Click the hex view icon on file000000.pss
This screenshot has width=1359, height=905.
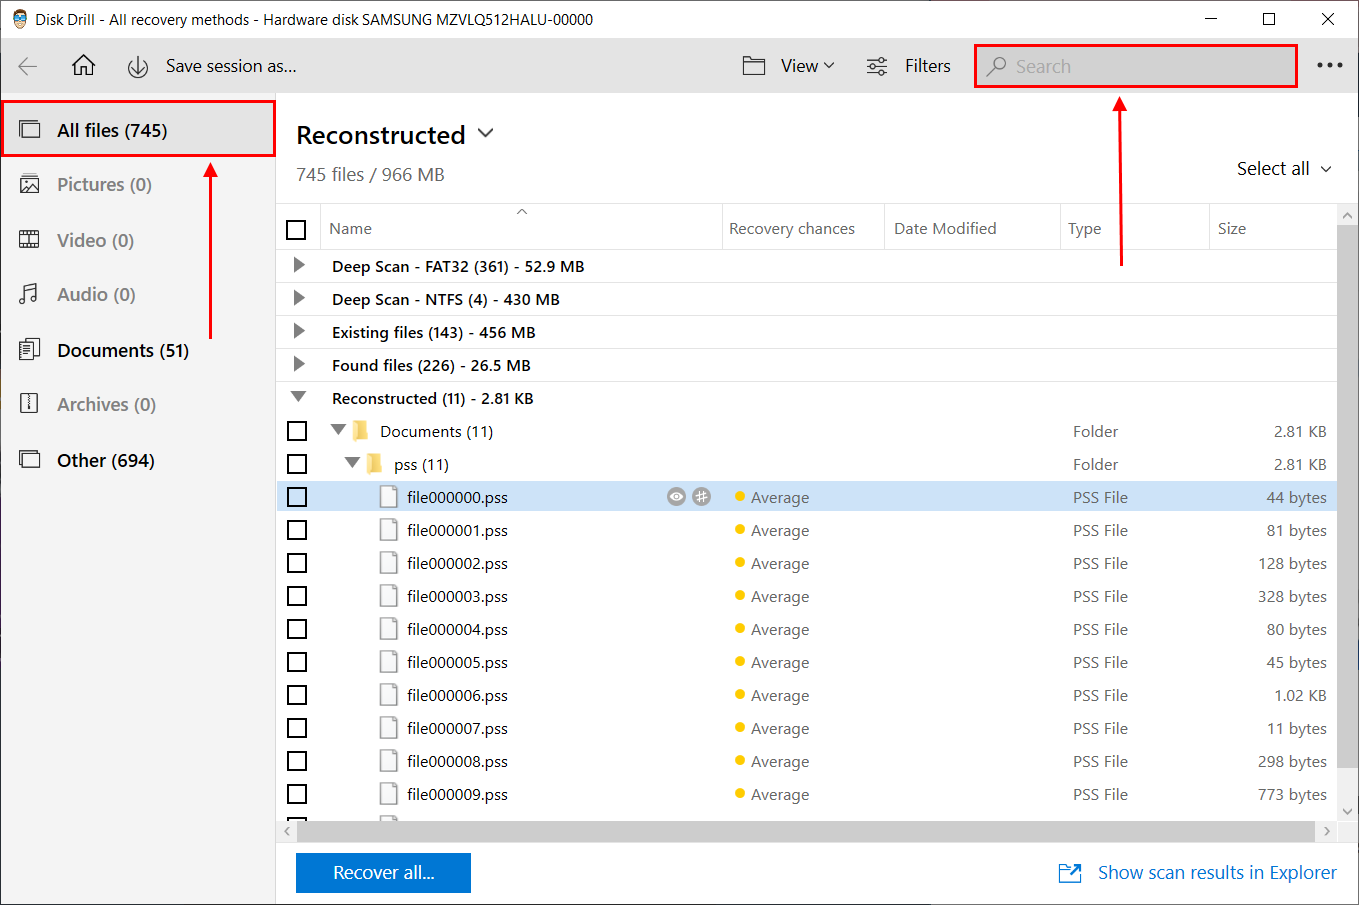point(702,497)
